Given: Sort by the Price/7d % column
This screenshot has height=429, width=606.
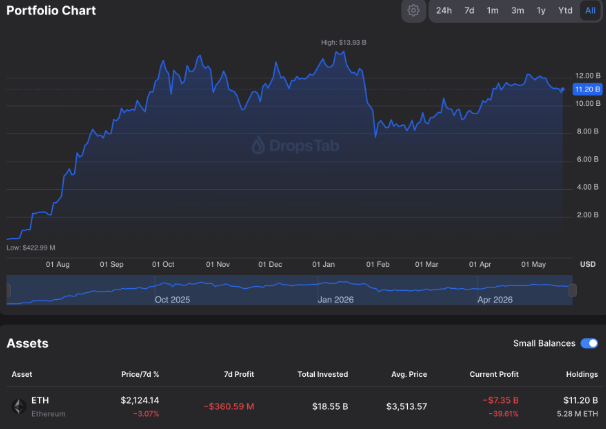Looking at the screenshot, I should [x=140, y=374].
